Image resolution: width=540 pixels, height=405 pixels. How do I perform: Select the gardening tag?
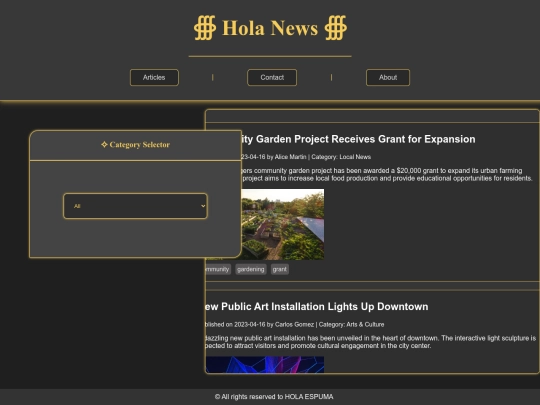click(x=251, y=269)
